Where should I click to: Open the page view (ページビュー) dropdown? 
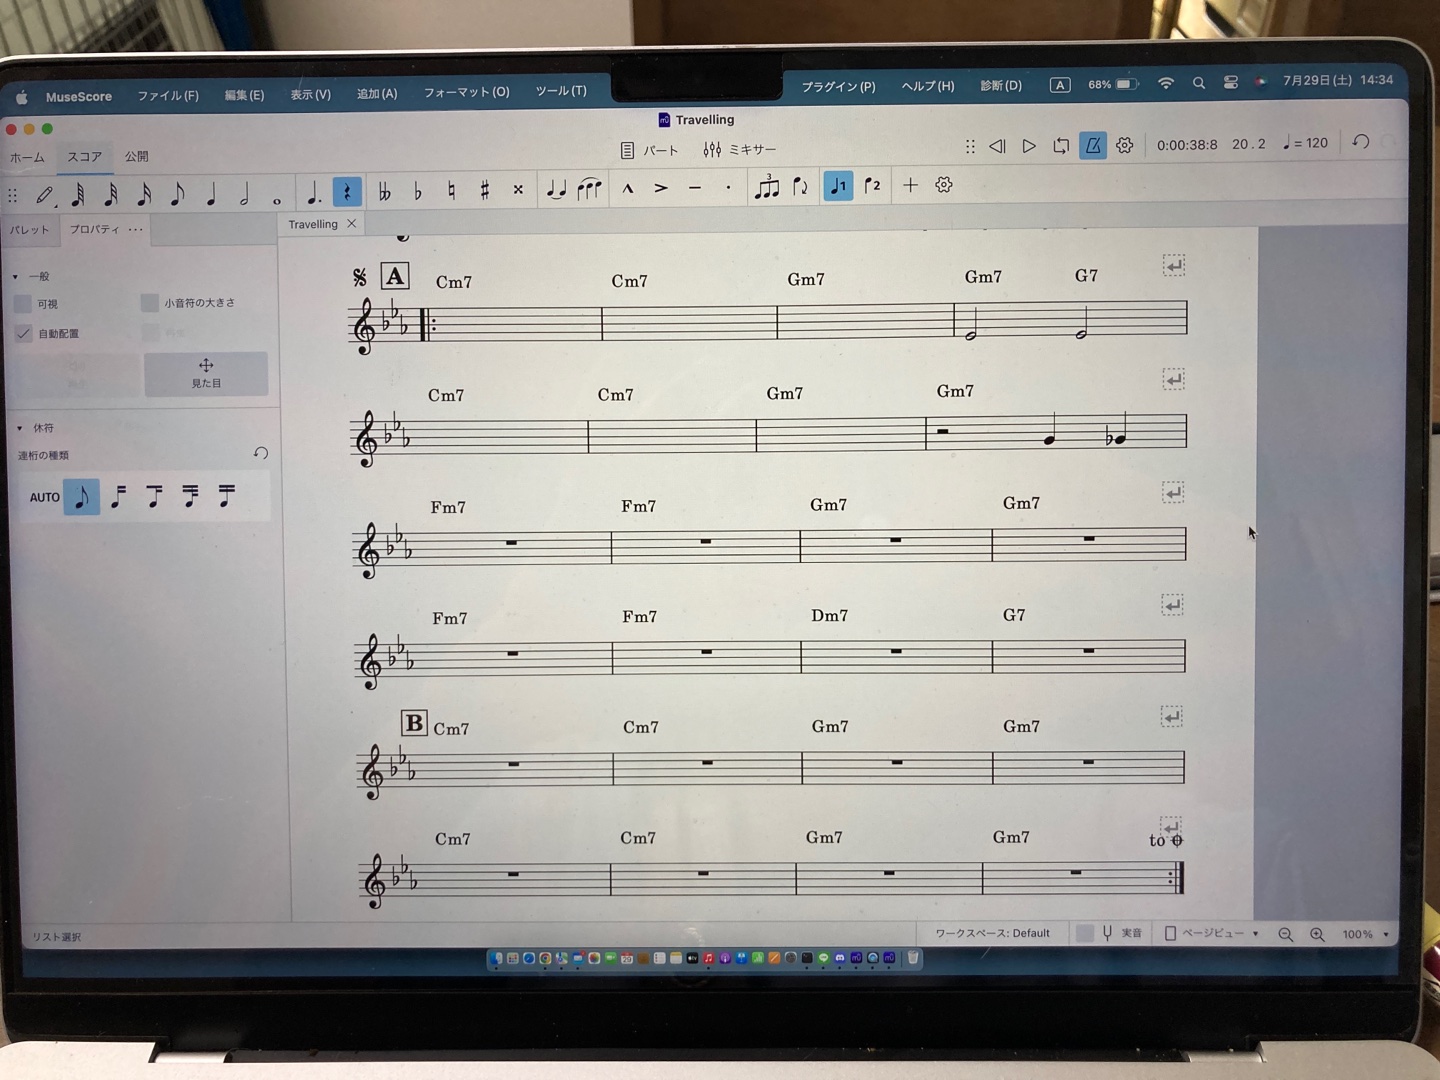click(x=1212, y=933)
